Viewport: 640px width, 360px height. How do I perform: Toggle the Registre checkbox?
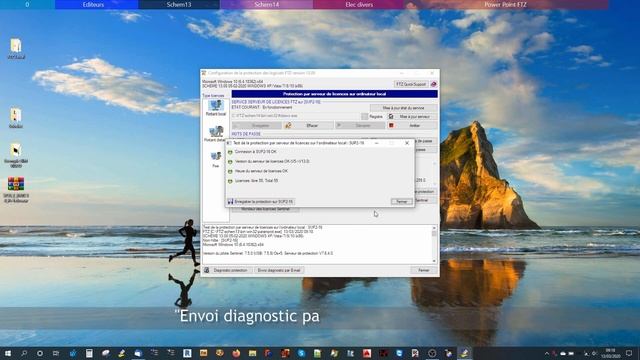(x=364, y=117)
